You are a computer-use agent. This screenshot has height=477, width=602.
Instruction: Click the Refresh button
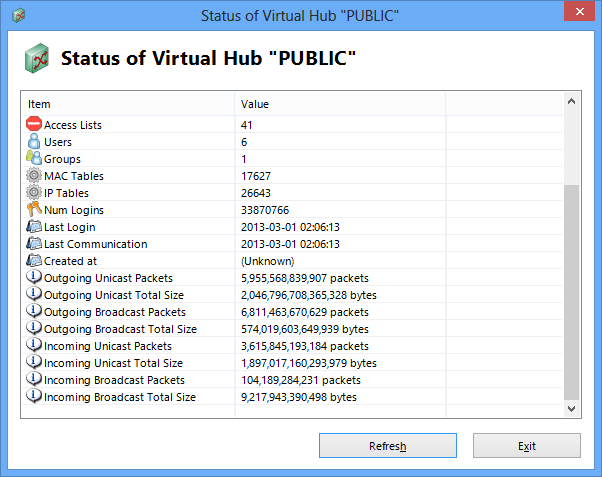click(388, 446)
